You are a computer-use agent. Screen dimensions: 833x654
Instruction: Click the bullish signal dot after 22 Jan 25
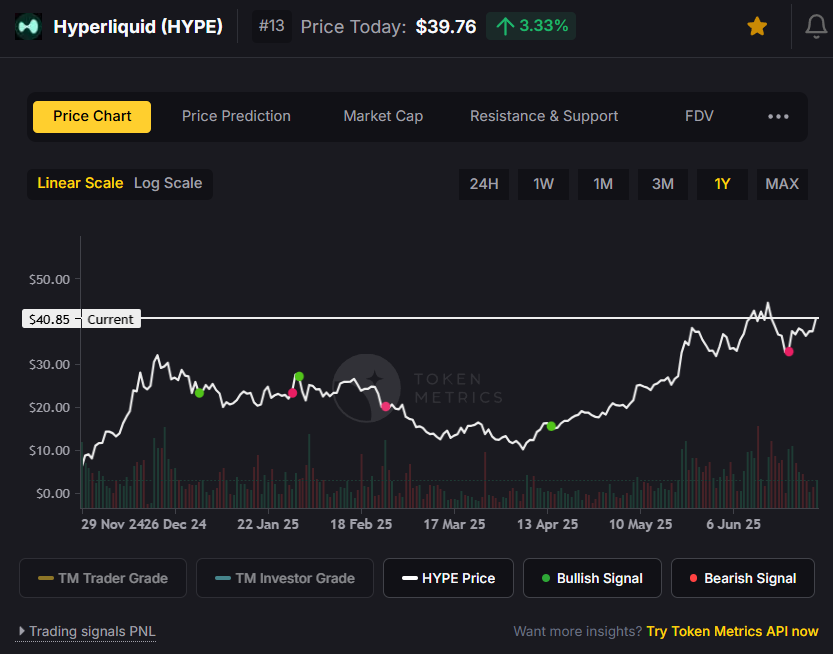coord(299,377)
